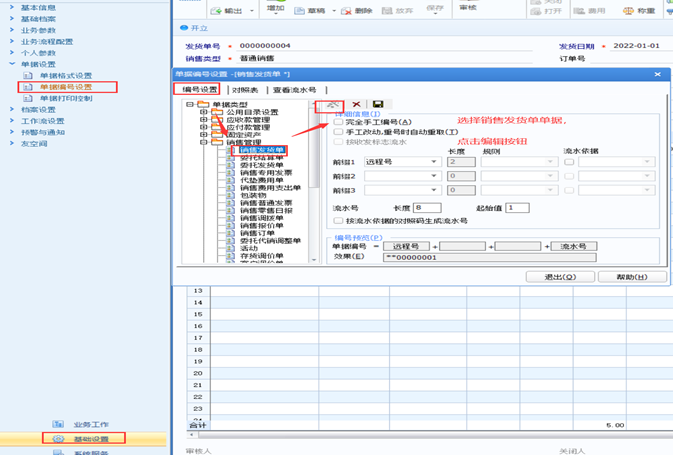
Task: Click the document icon beside 销售专用发票
Action: coord(230,173)
